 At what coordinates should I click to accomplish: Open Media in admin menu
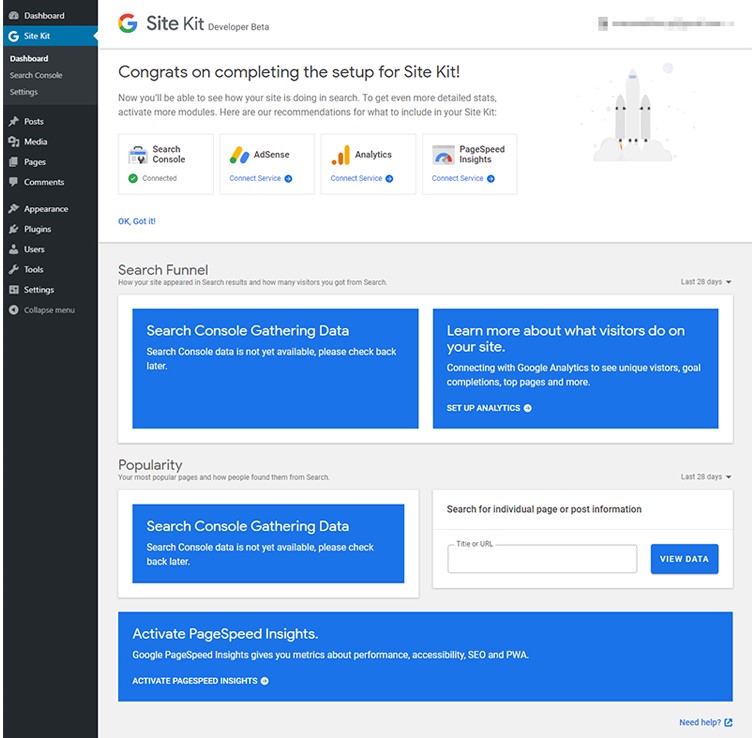pyautogui.click(x=35, y=141)
